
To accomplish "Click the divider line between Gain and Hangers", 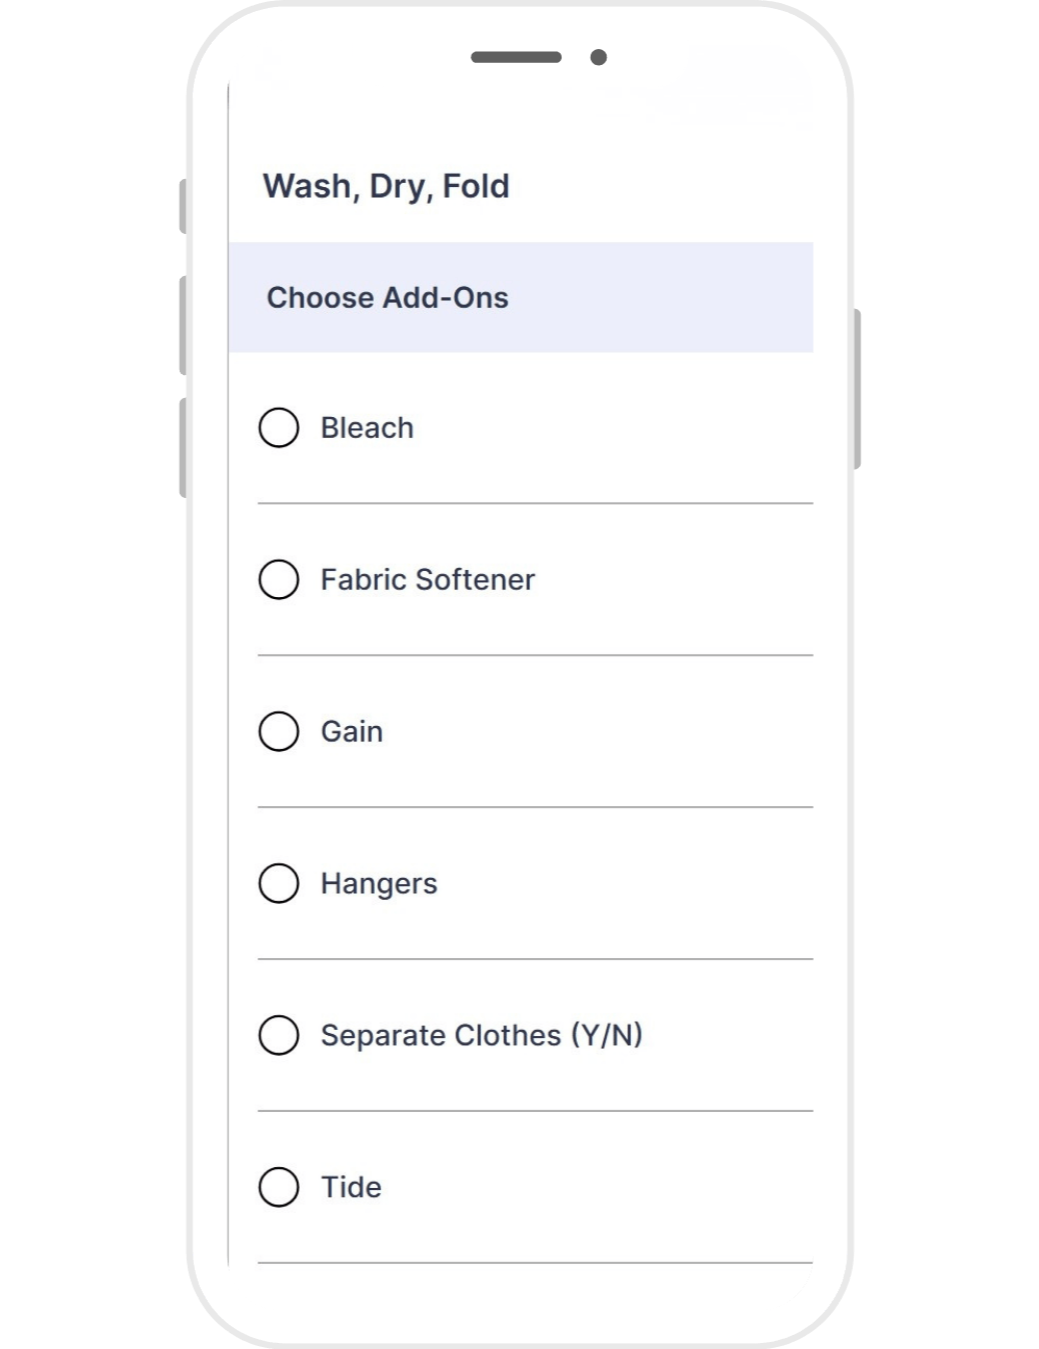I will (535, 807).
